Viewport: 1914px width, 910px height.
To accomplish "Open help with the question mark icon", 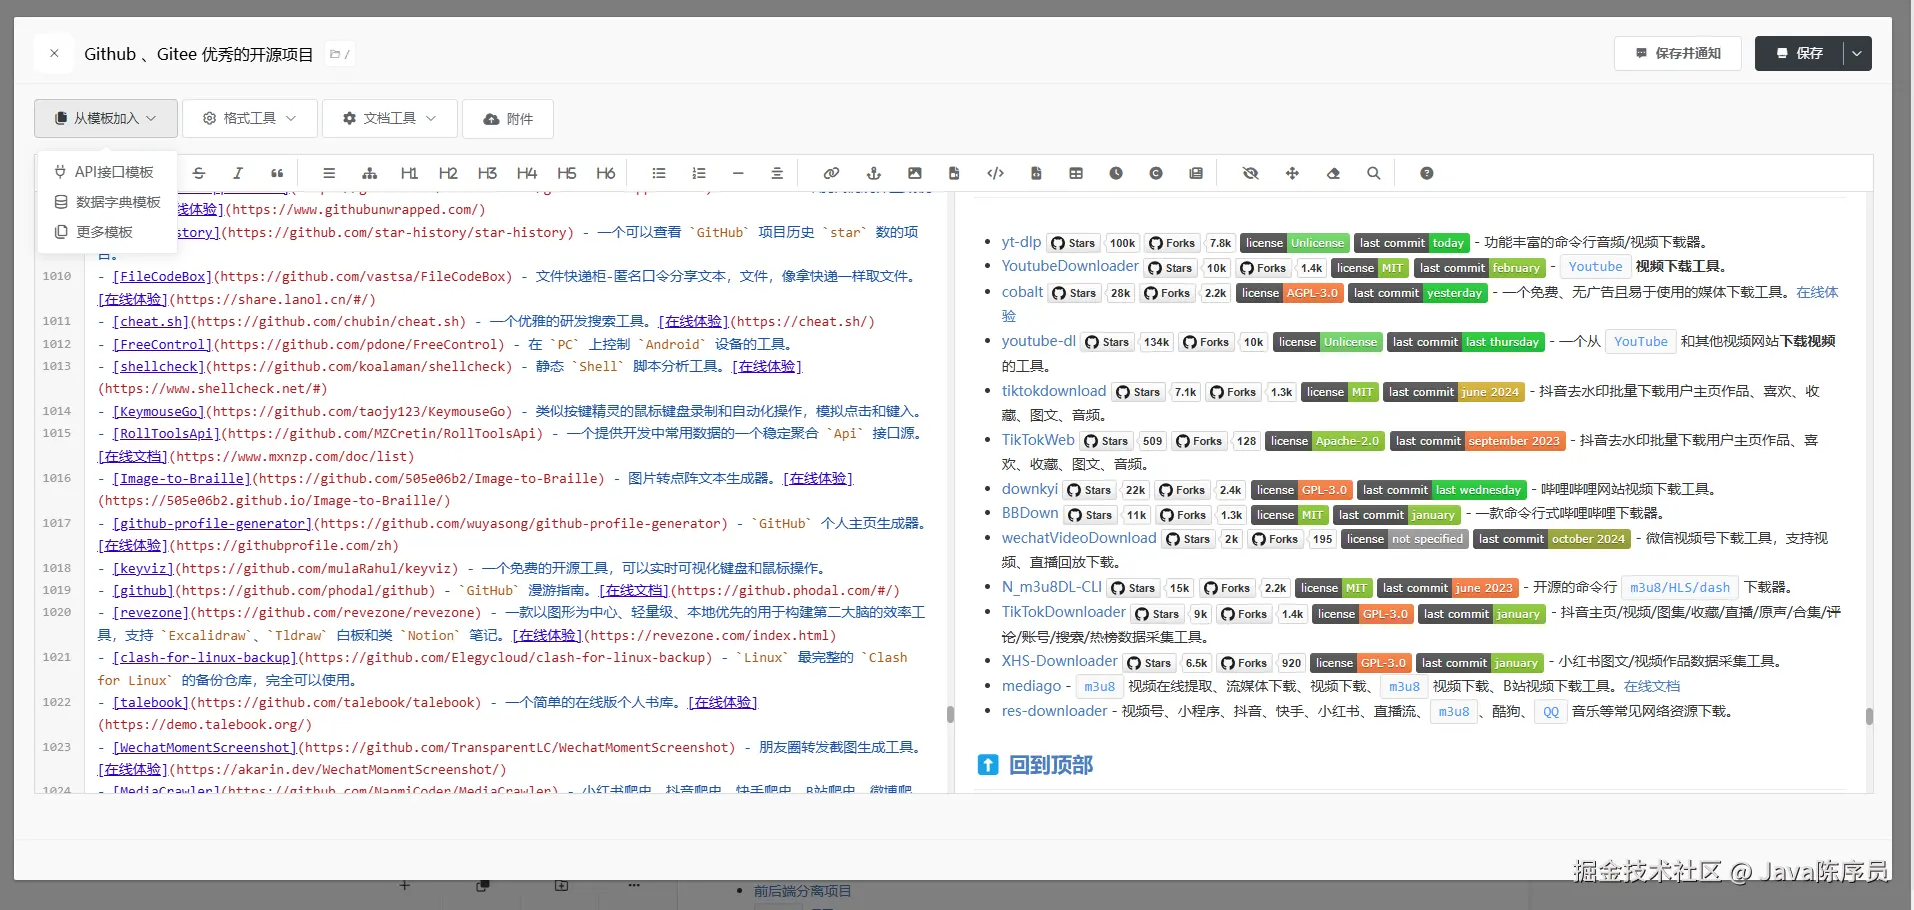I will pos(1427,173).
